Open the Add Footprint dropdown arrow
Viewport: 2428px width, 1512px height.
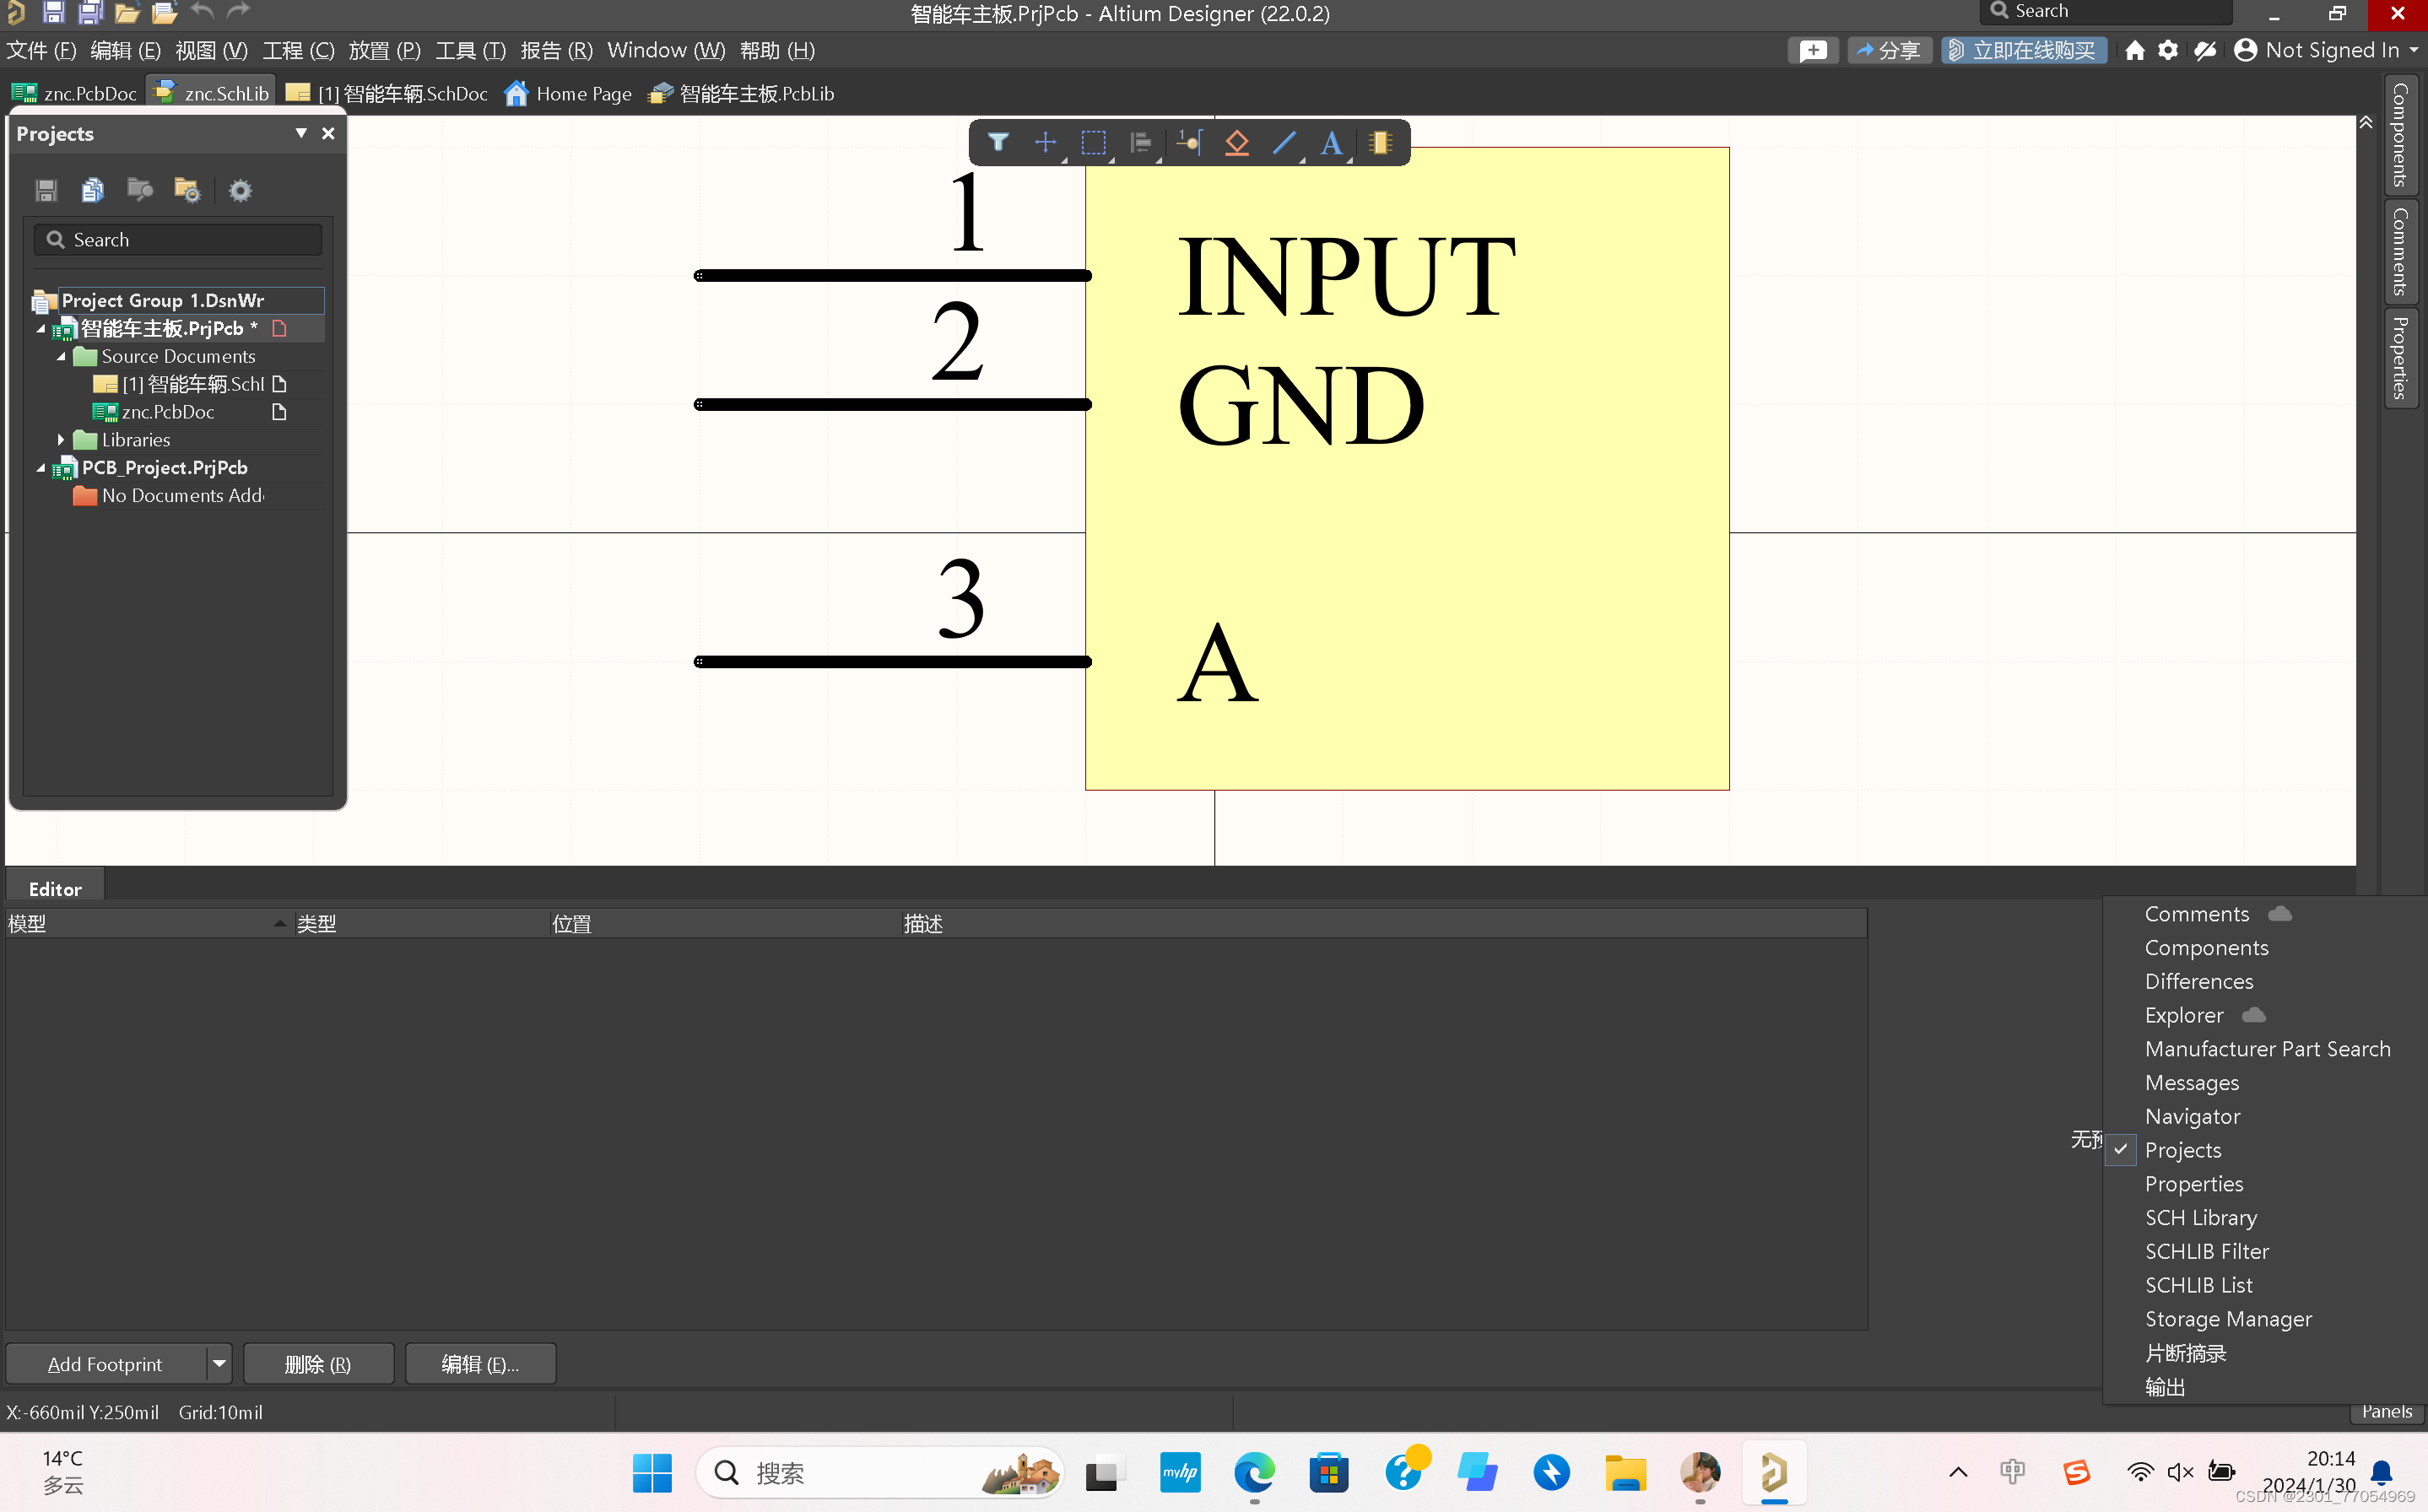pyautogui.click(x=219, y=1363)
